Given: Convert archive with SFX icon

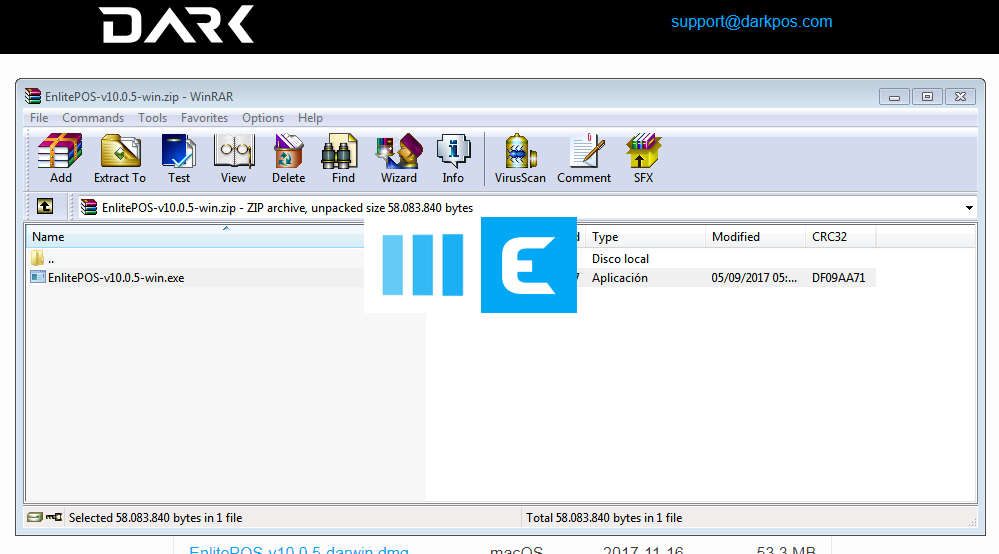Looking at the screenshot, I should tap(643, 159).
